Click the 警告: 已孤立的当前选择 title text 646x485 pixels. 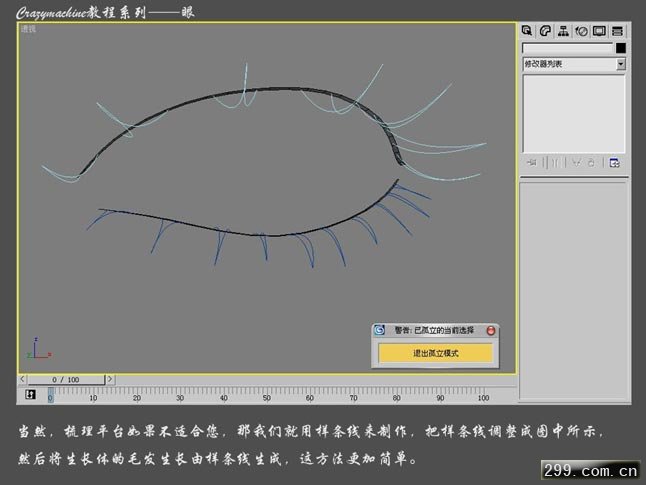click(434, 330)
